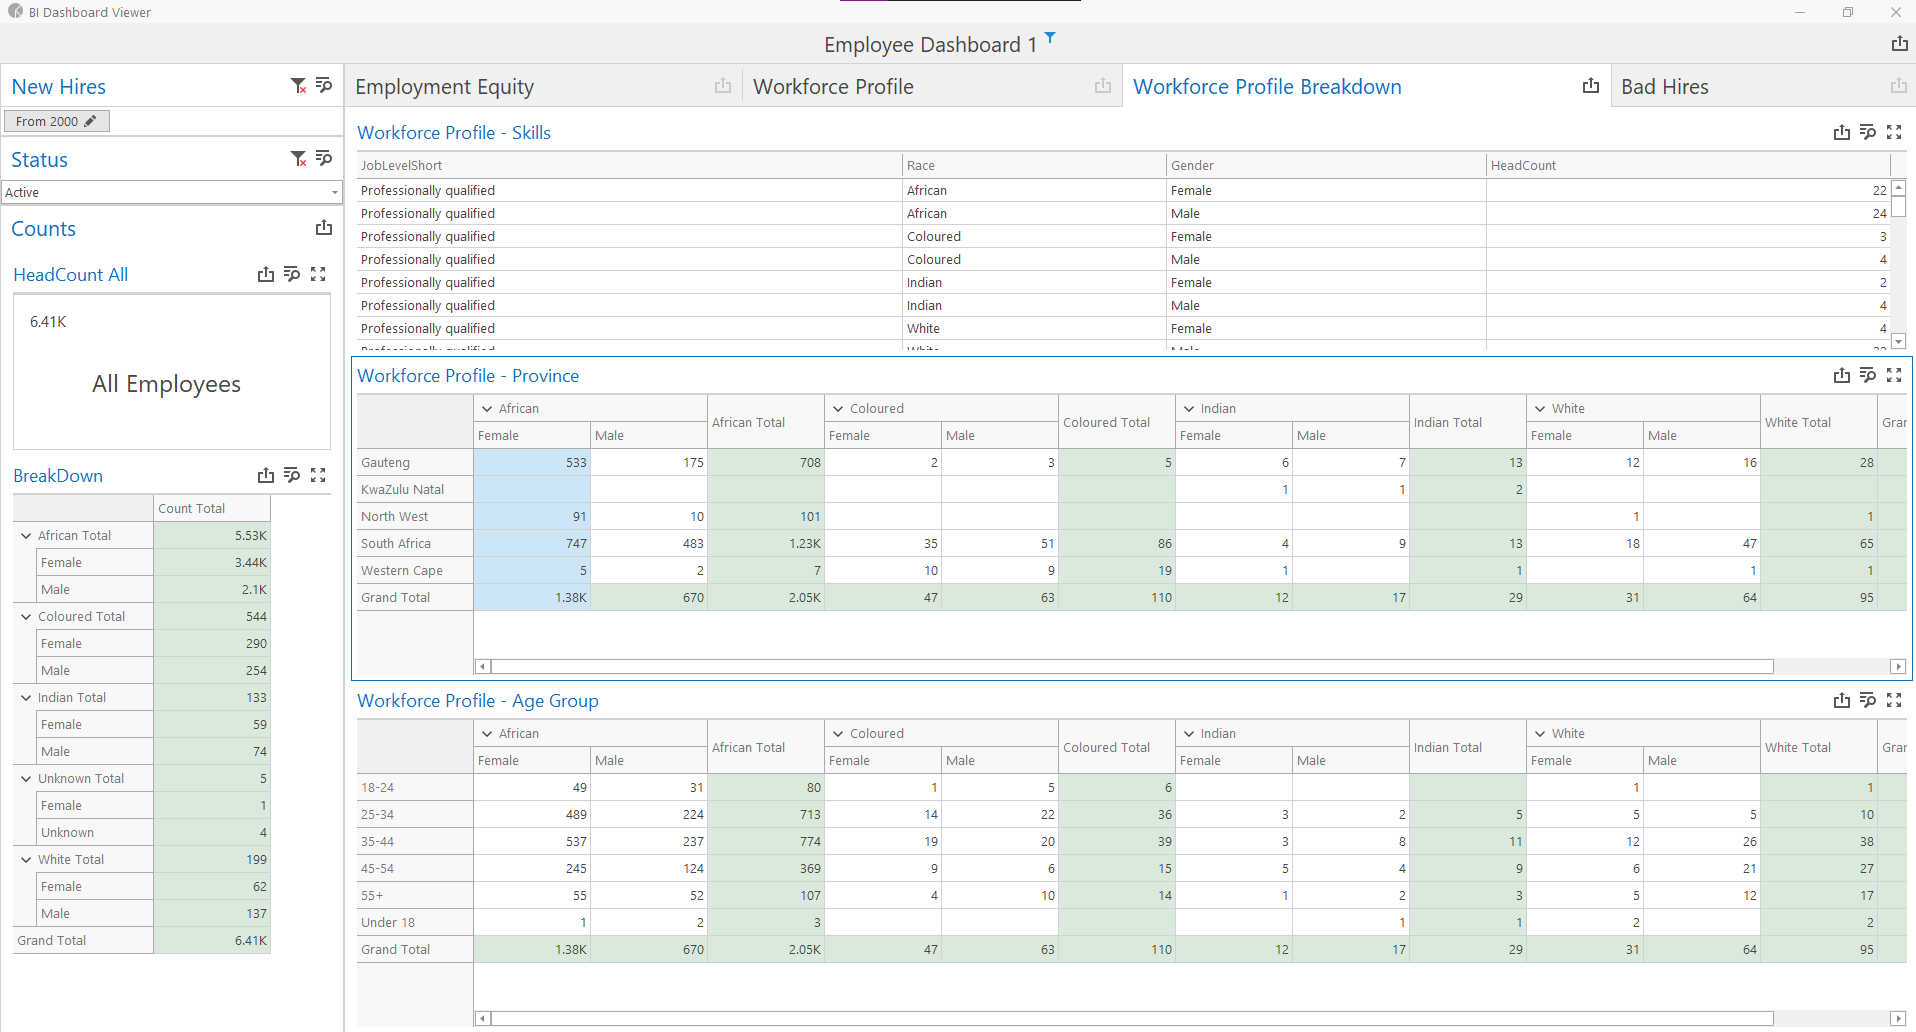Screen dimensions: 1916x1032
Task: Collapse African column group in Province pivot
Action: point(487,409)
